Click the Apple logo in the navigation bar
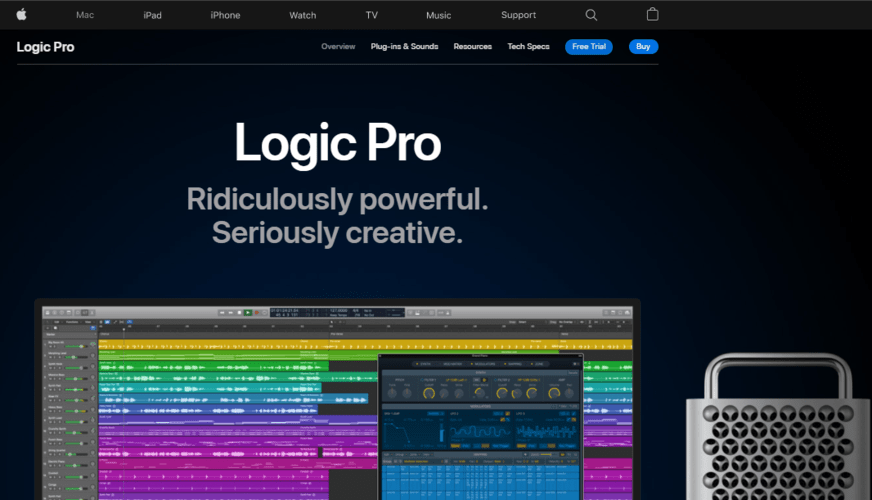This screenshot has width=872, height=500. [x=21, y=14]
